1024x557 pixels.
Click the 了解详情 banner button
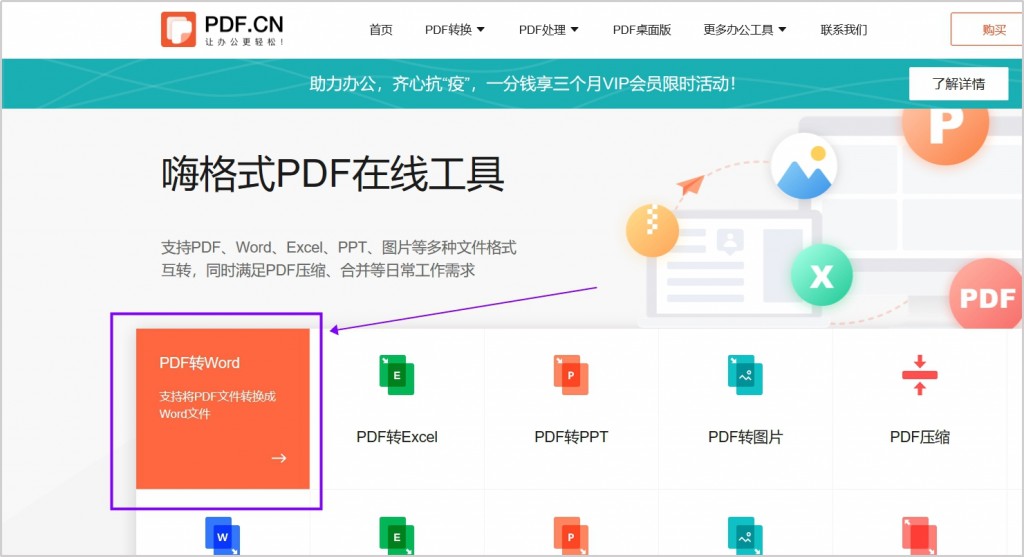coord(958,84)
